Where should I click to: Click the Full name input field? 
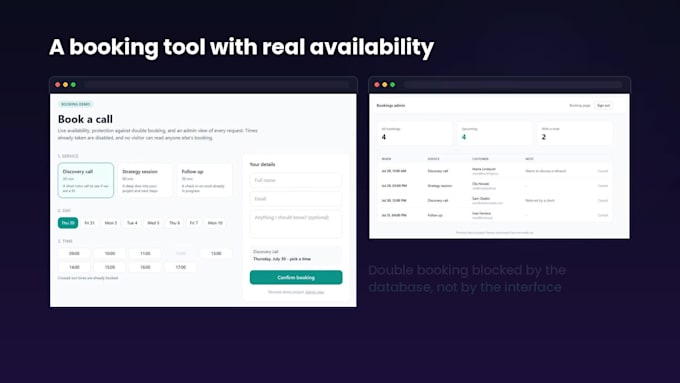[x=296, y=180]
